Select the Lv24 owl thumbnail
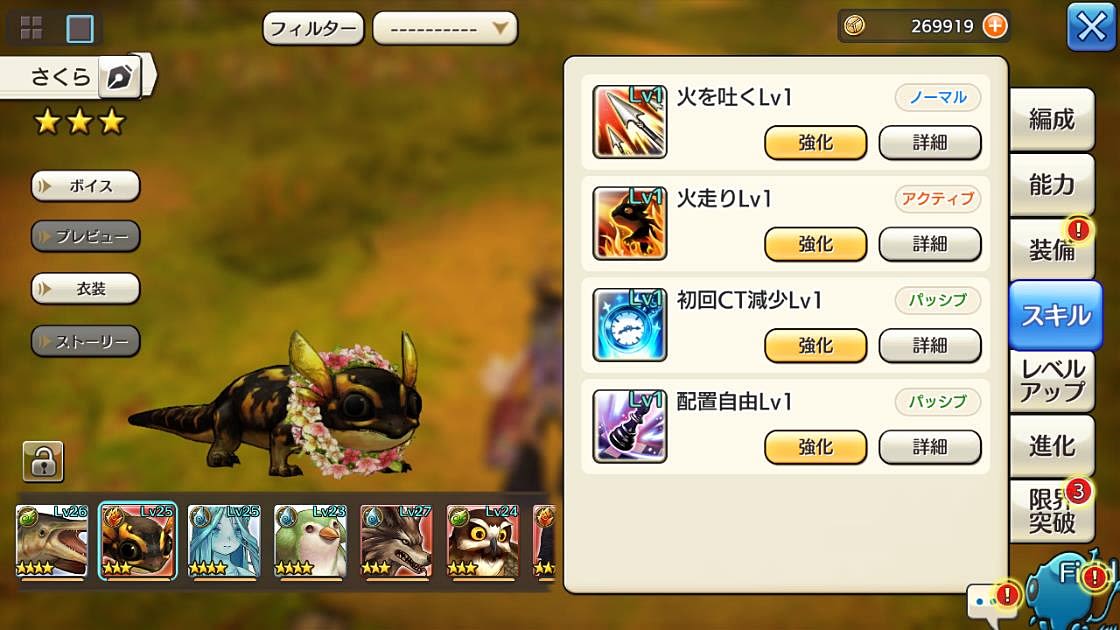This screenshot has height=630, width=1120. click(482, 541)
